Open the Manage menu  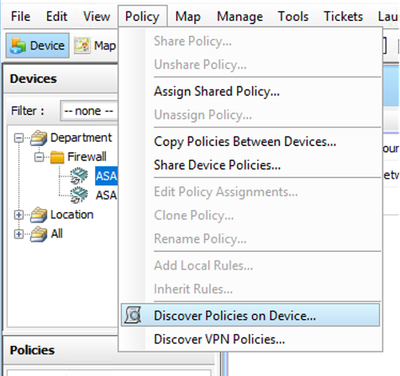pyautogui.click(x=240, y=16)
